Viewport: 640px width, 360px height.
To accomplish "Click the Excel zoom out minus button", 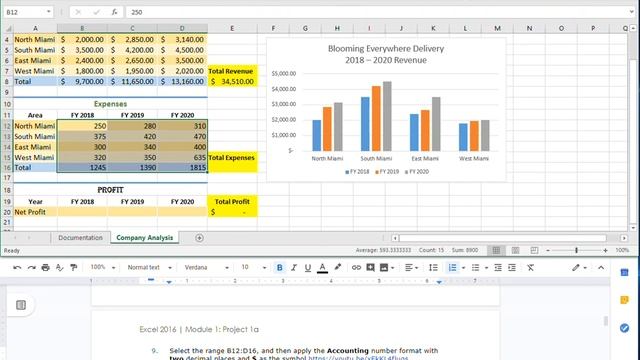I will pyautogui.click(x=548, y=250).
